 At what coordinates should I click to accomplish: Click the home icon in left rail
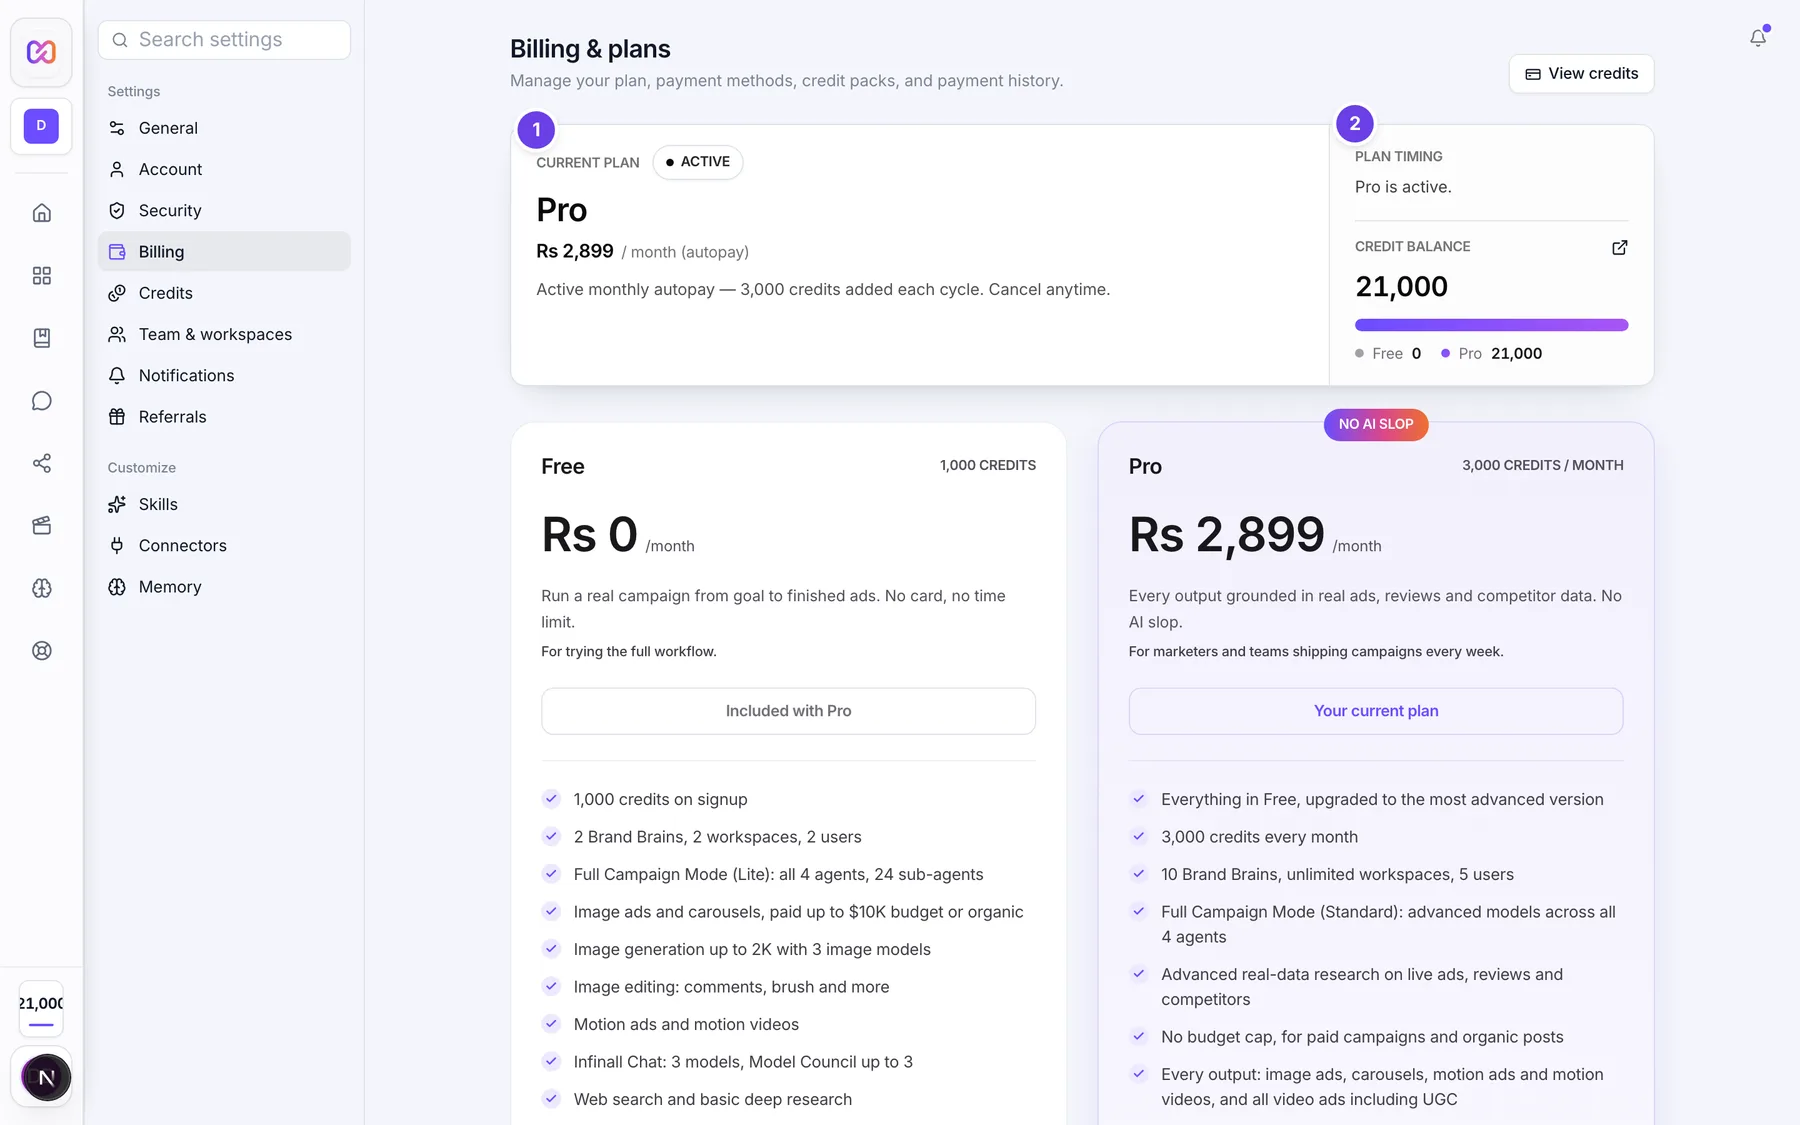(x=41, y=213)
